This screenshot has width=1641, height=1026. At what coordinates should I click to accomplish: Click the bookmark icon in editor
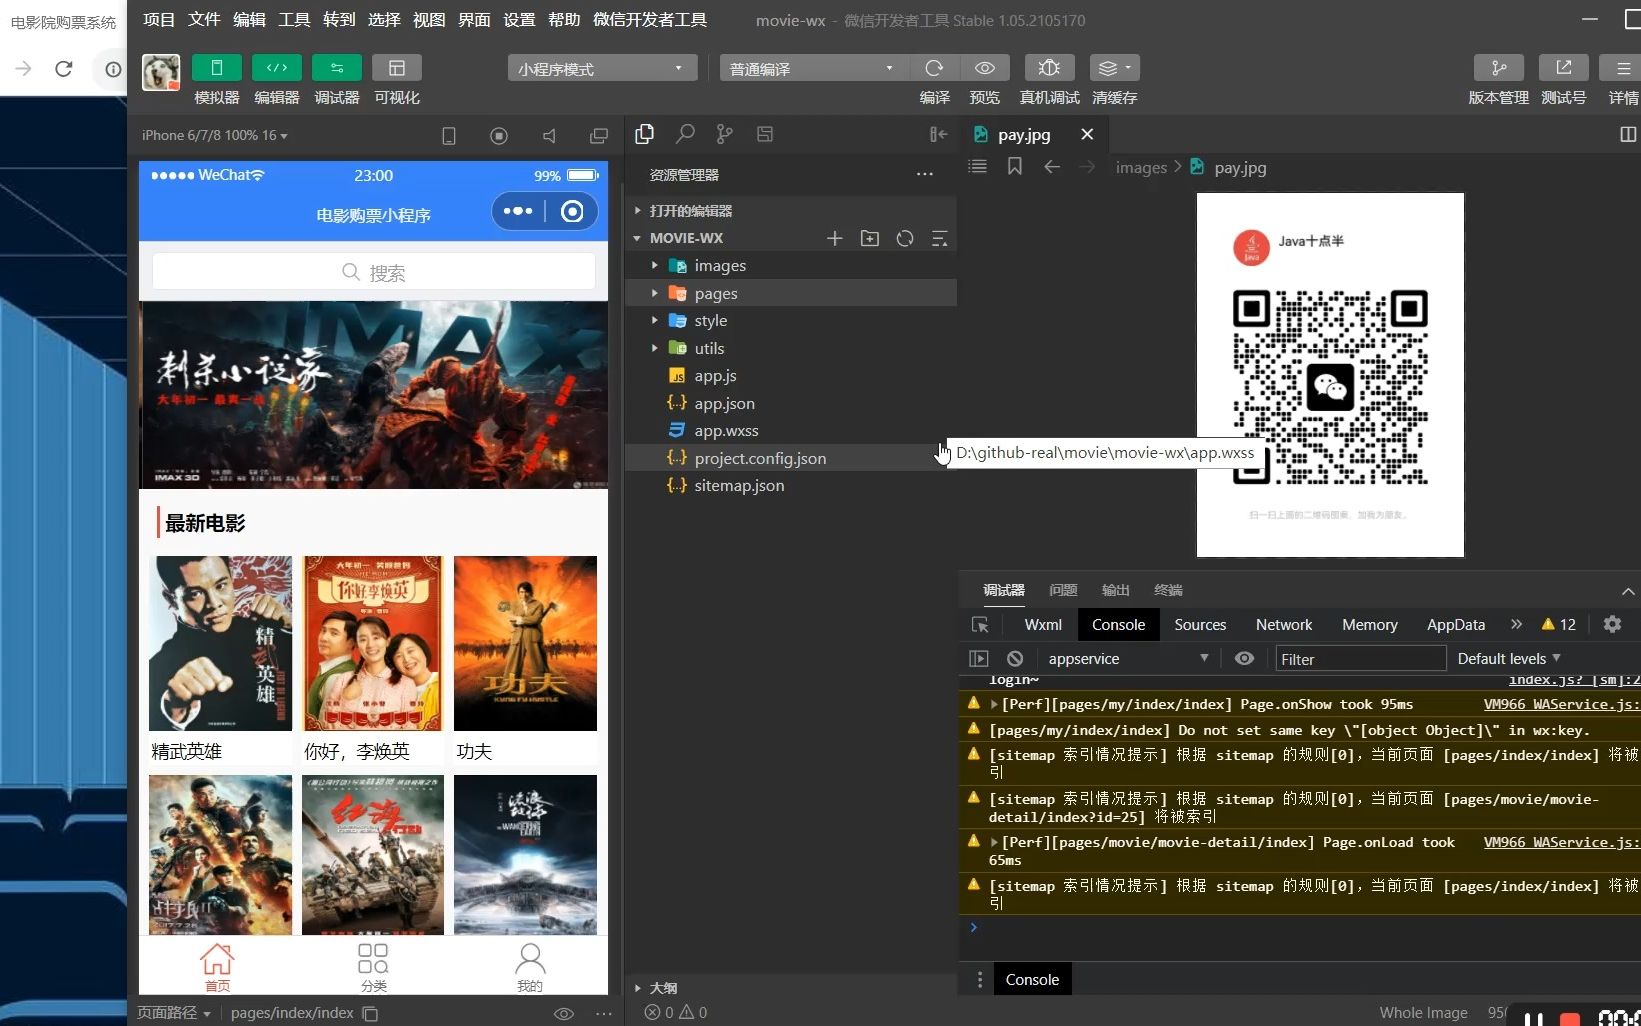(1014, 166)
